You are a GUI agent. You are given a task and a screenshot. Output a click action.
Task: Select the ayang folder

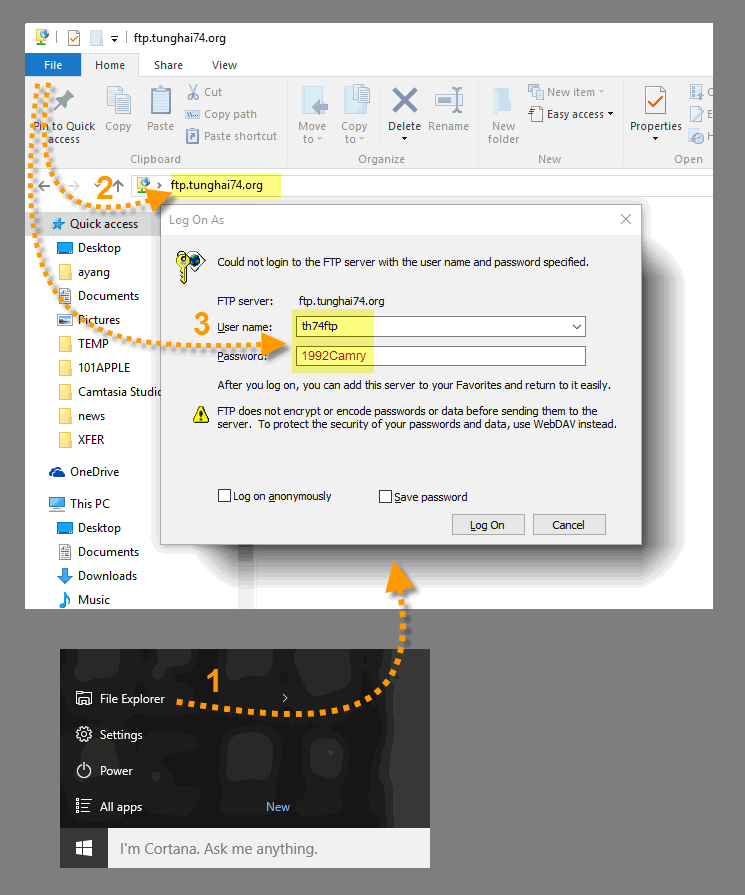click(84, 272)
